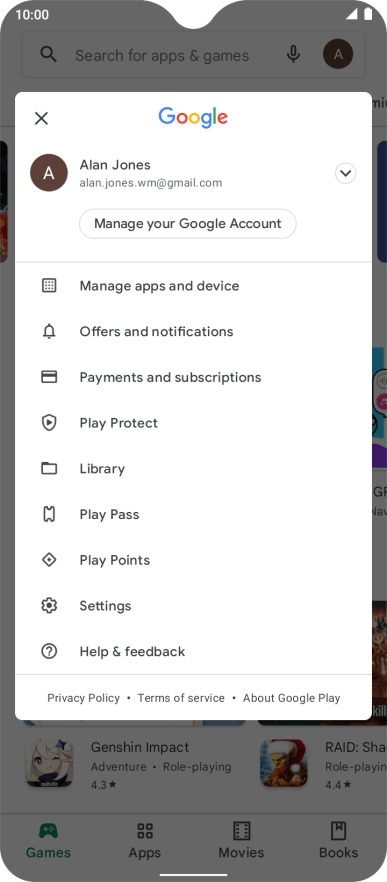The height and width of the screenshot is (882, 387).
Task: Open the Terms of service link
Action: tap(181, 698)
